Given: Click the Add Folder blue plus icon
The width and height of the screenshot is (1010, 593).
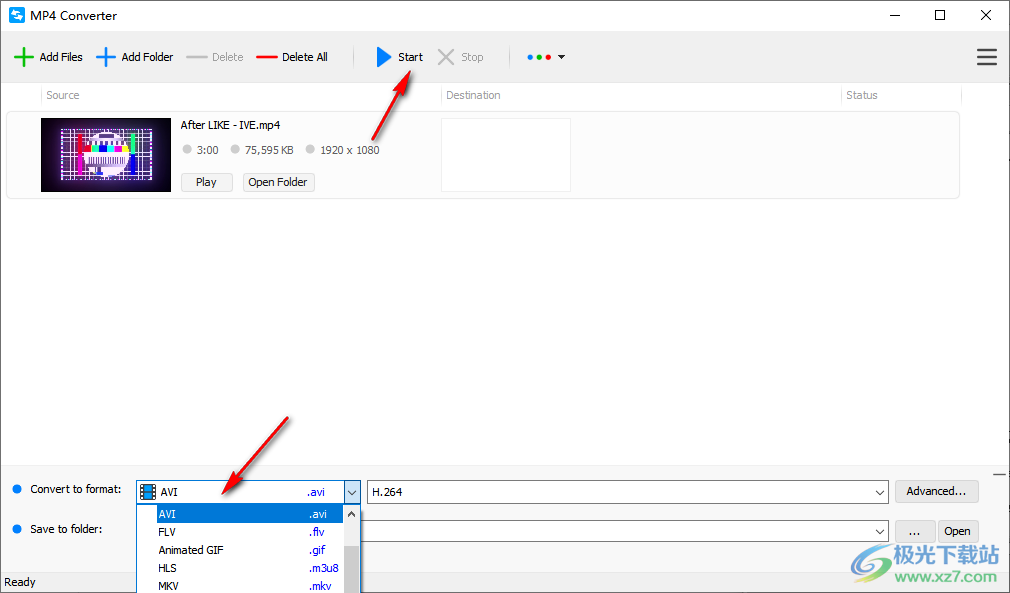Looking at the screenshot, I should pyautogui.click(x=104, y=56).
